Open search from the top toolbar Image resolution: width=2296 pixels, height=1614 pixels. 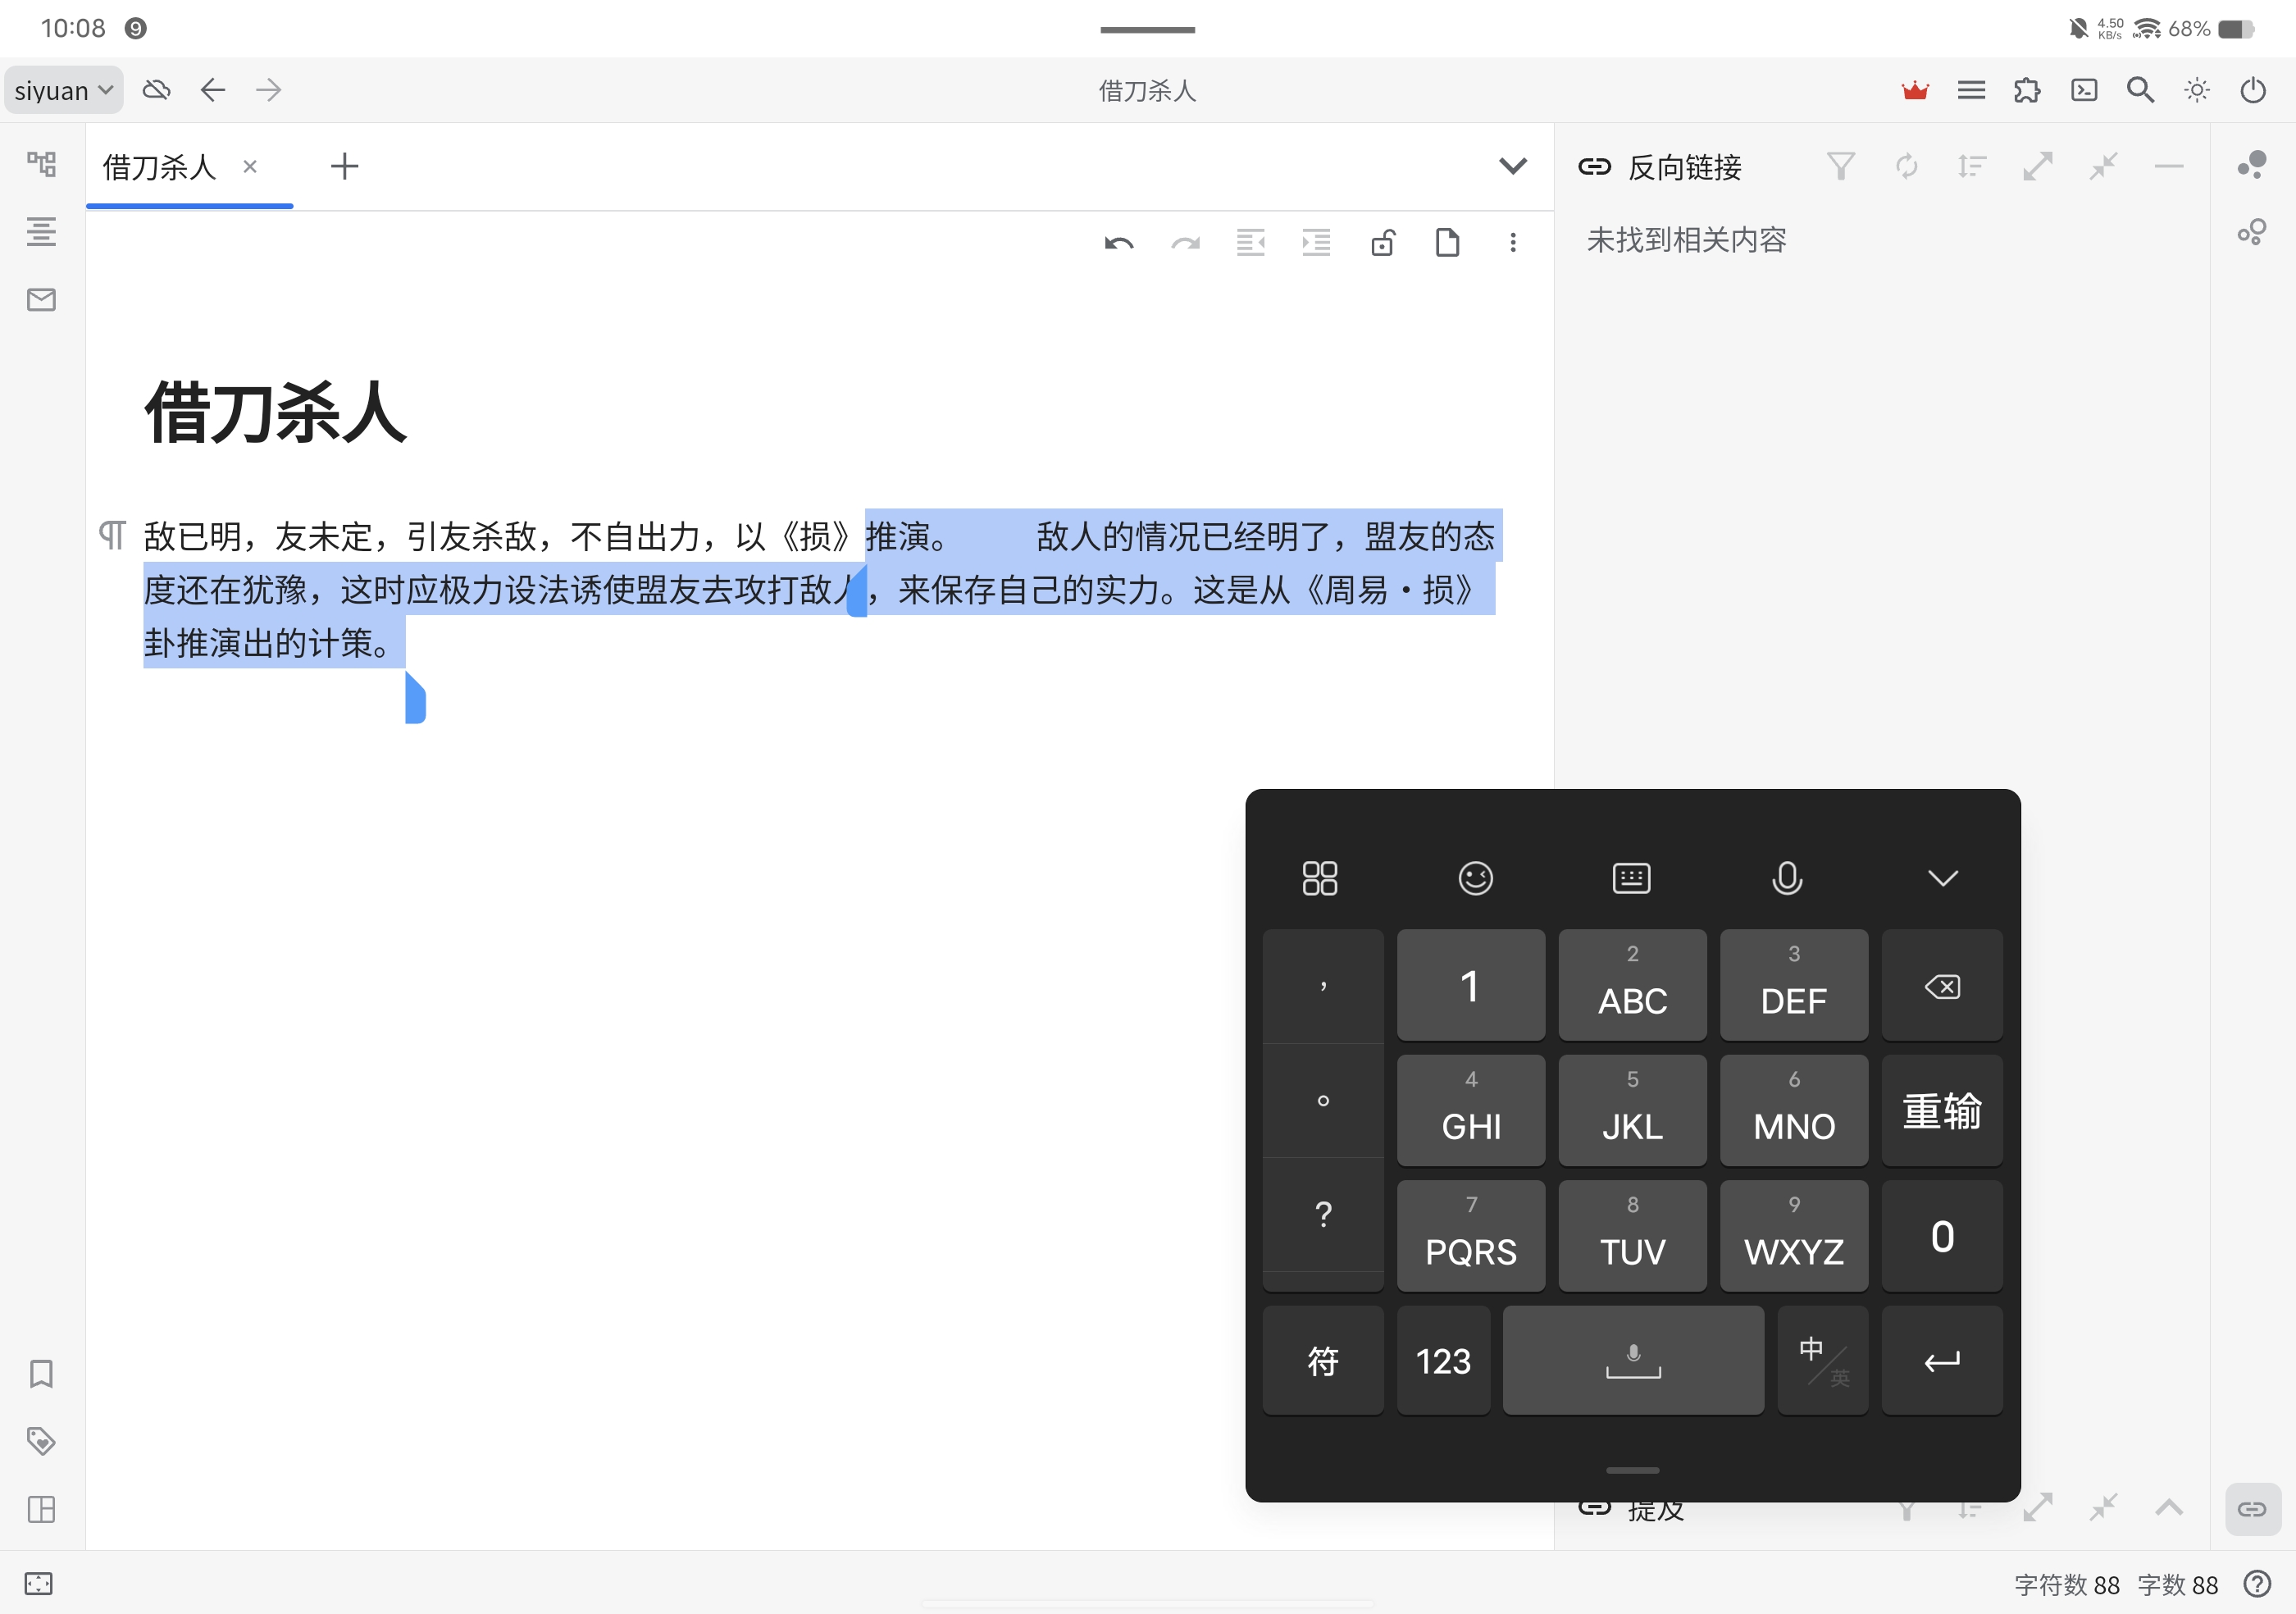pos(2140,90)
